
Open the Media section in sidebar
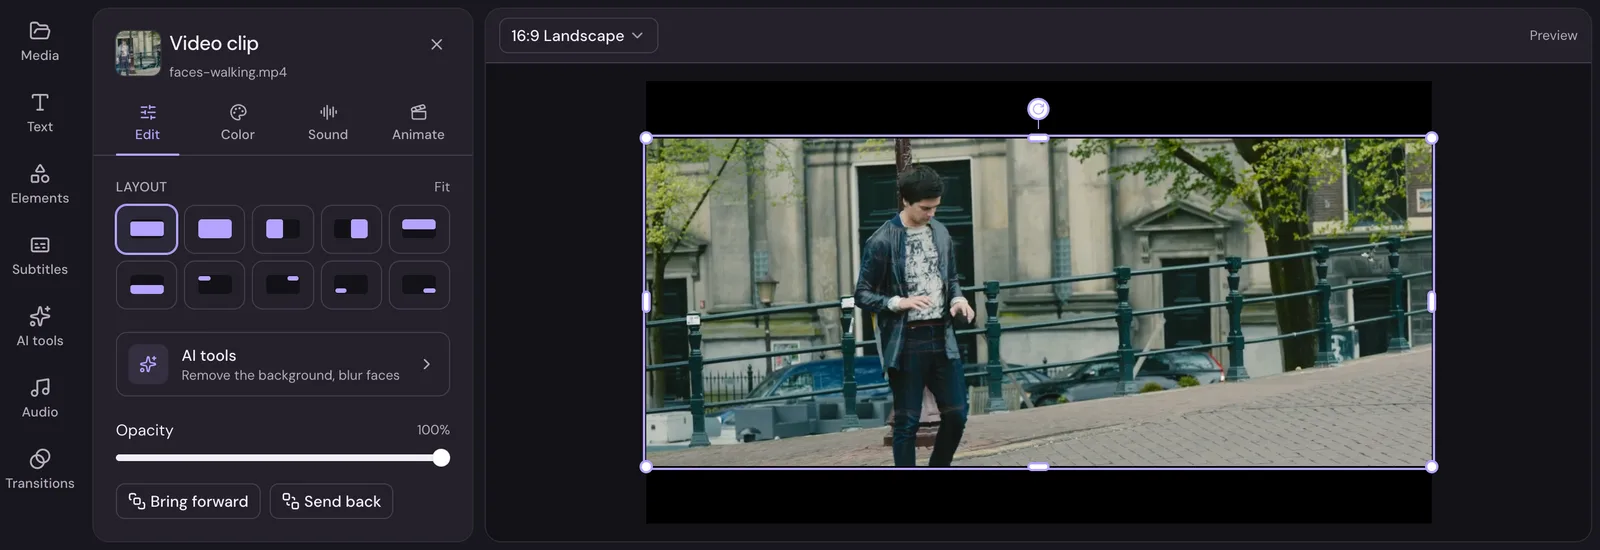40,42
